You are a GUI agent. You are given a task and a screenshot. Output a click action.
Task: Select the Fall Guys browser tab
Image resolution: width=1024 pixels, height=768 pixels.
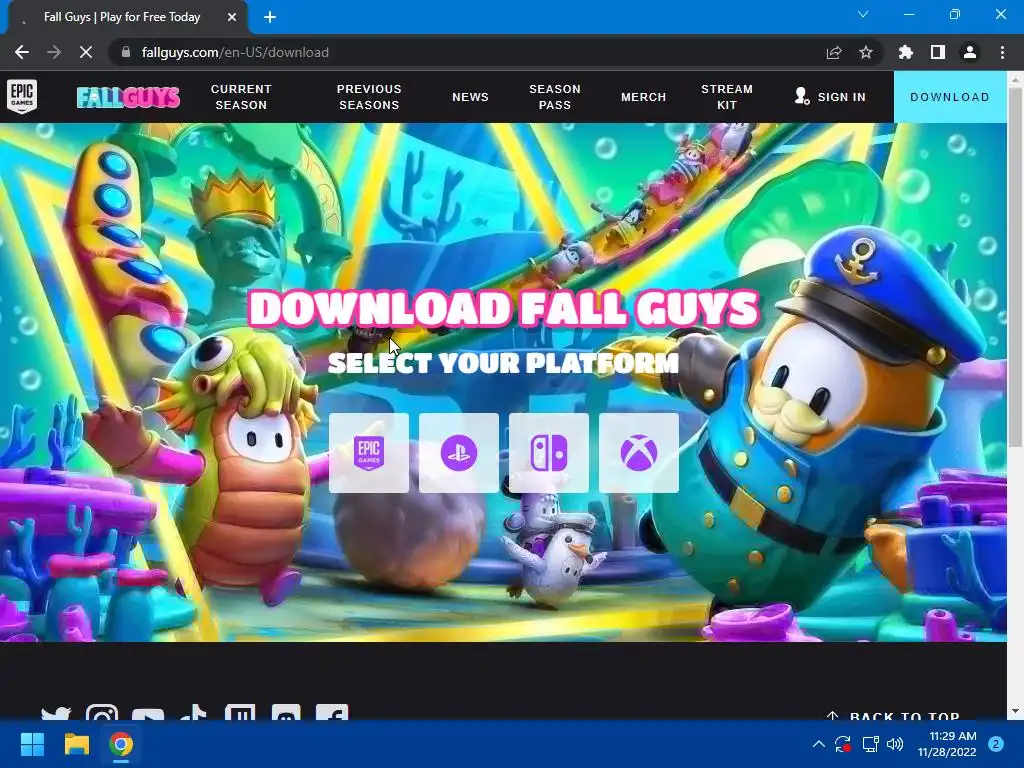[127, 17]
